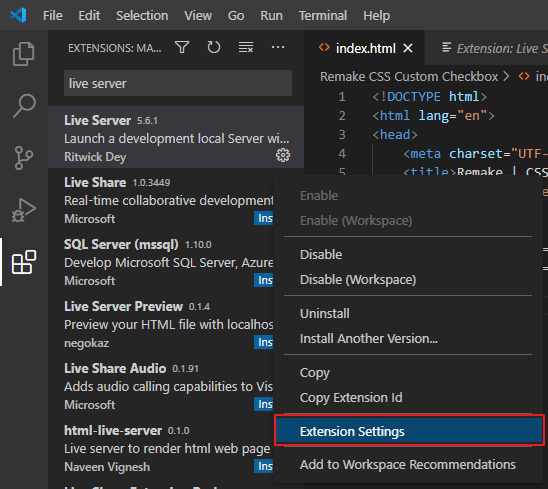Open the File menu
The height and width of the screenshot is (489, 548).
pos(52,15)
